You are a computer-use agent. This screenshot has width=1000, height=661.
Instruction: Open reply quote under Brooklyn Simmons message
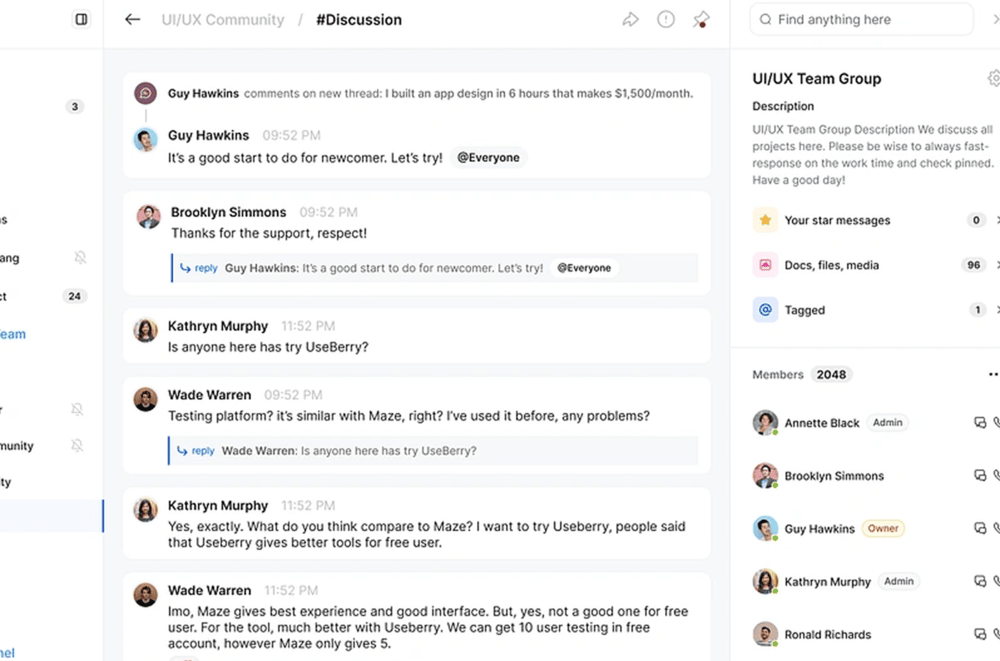[x=434, y=268]
